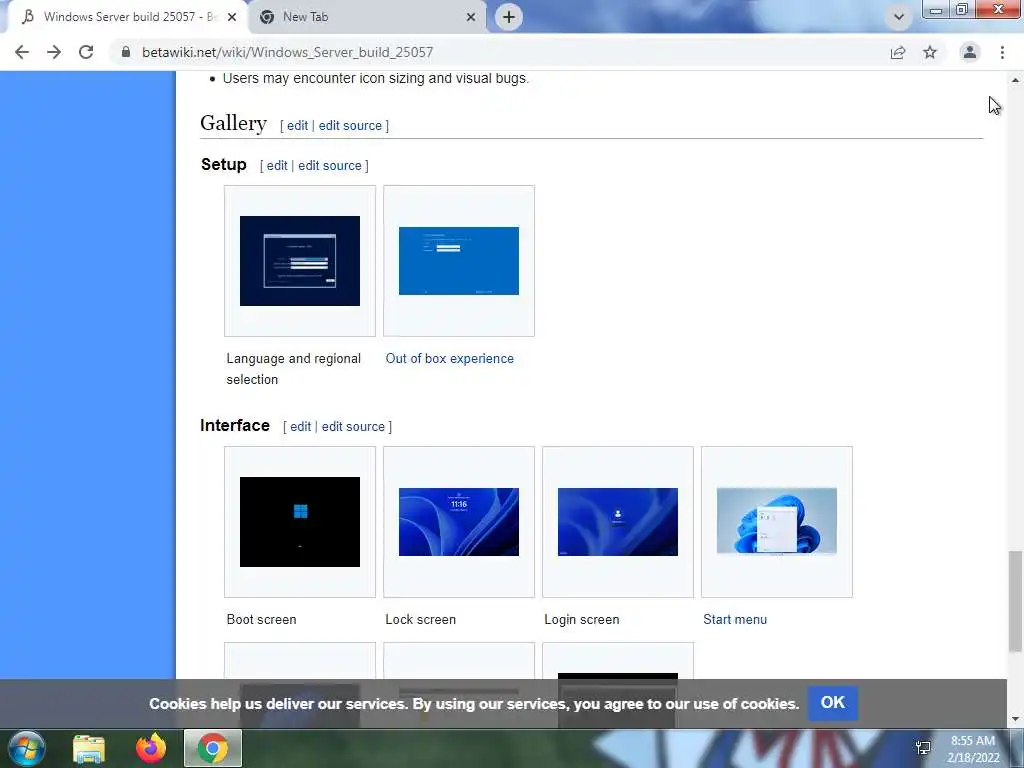Launch Firefox from the taskbar
Image resolution: width=1024 pixels, height=768 pixels.
point(151,748)
